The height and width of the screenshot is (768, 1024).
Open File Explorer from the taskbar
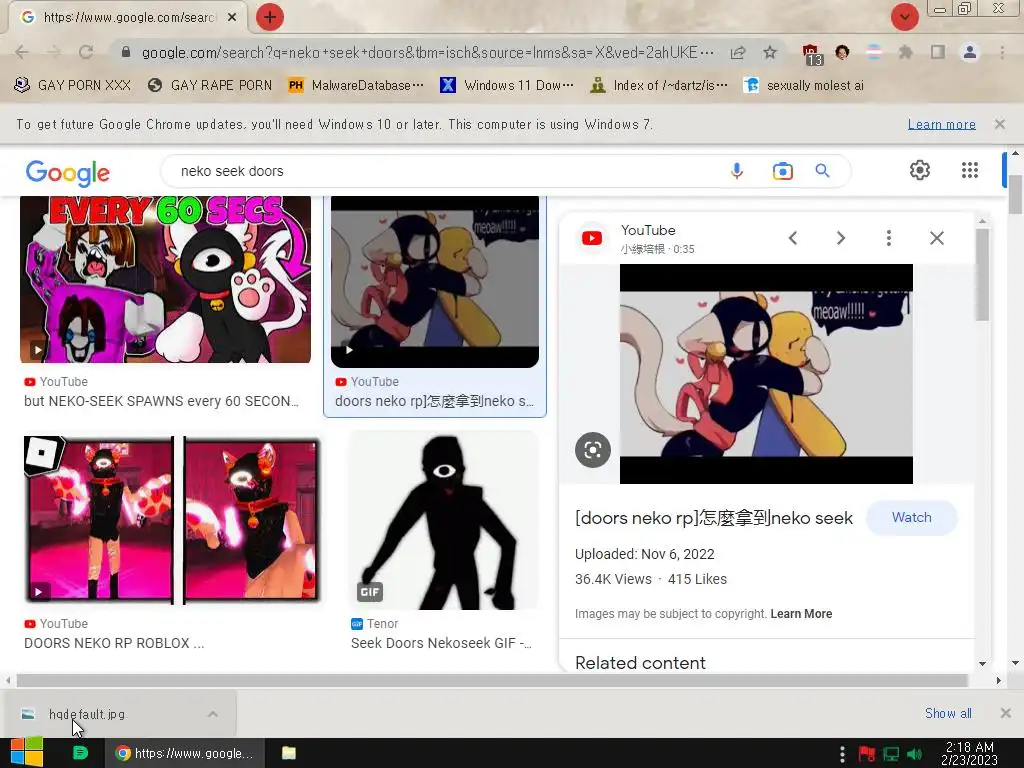tap(289, 753)
